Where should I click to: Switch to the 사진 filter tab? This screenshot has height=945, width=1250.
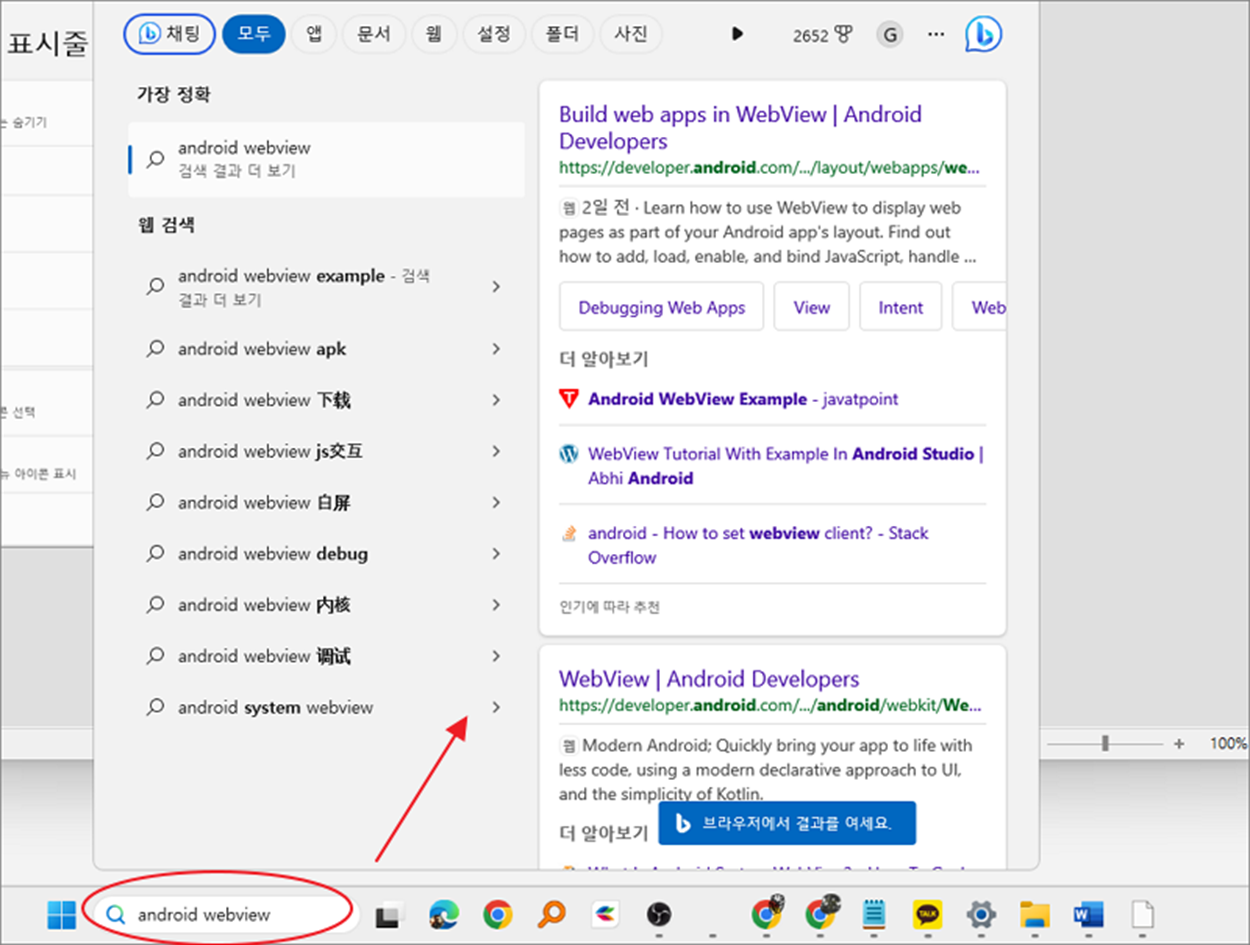pyautogui.click(x=630, y=34)
